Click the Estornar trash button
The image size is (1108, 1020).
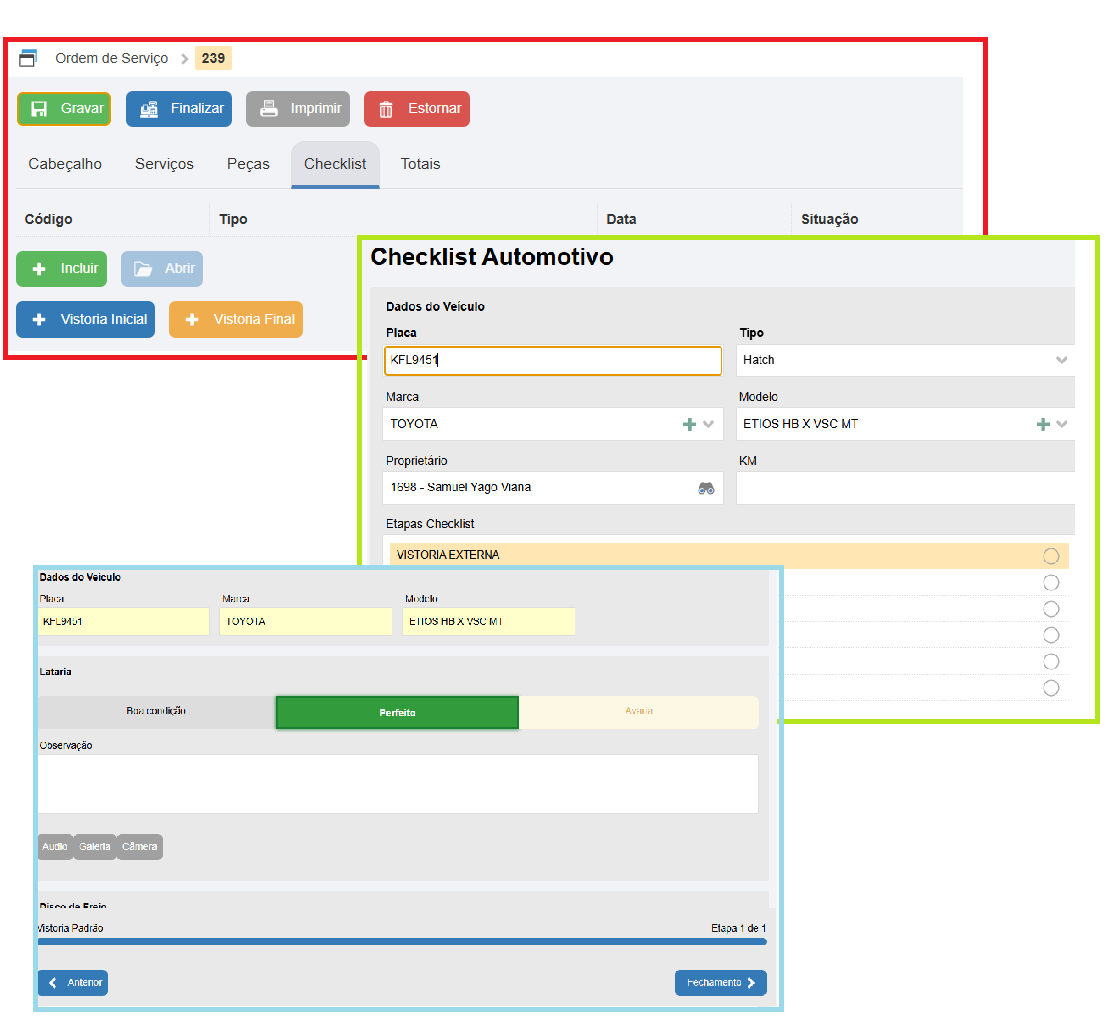417,109
